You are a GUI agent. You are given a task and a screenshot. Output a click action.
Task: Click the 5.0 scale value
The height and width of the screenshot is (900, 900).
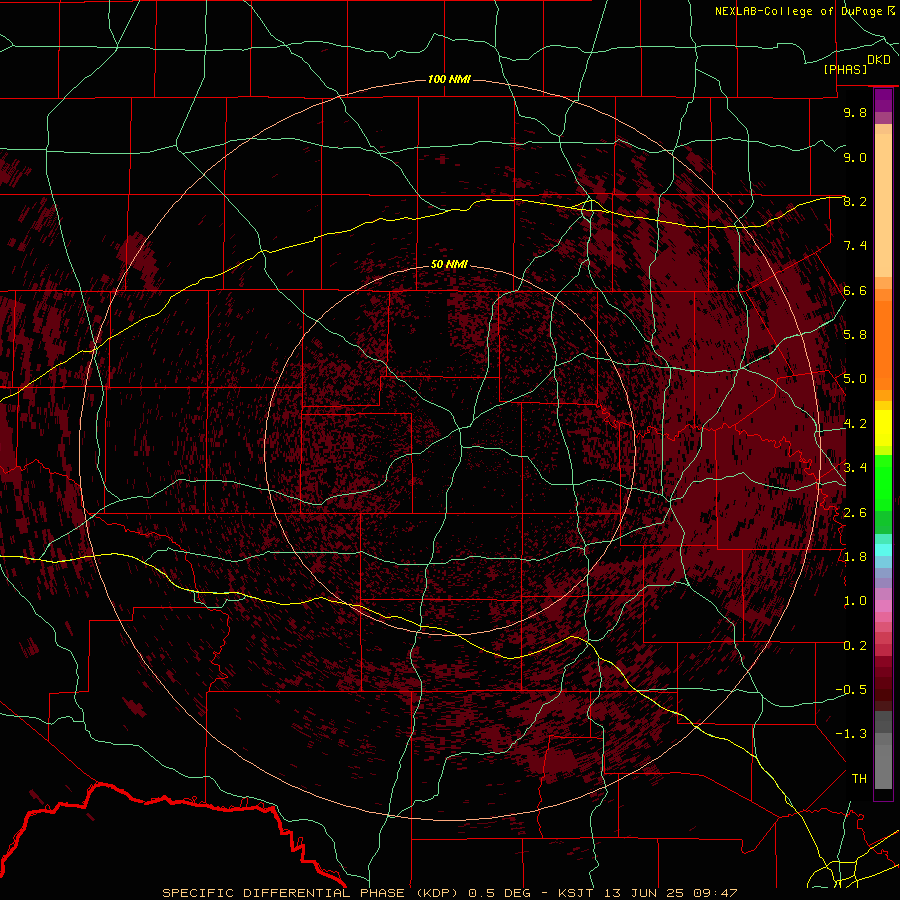point(855,379)
